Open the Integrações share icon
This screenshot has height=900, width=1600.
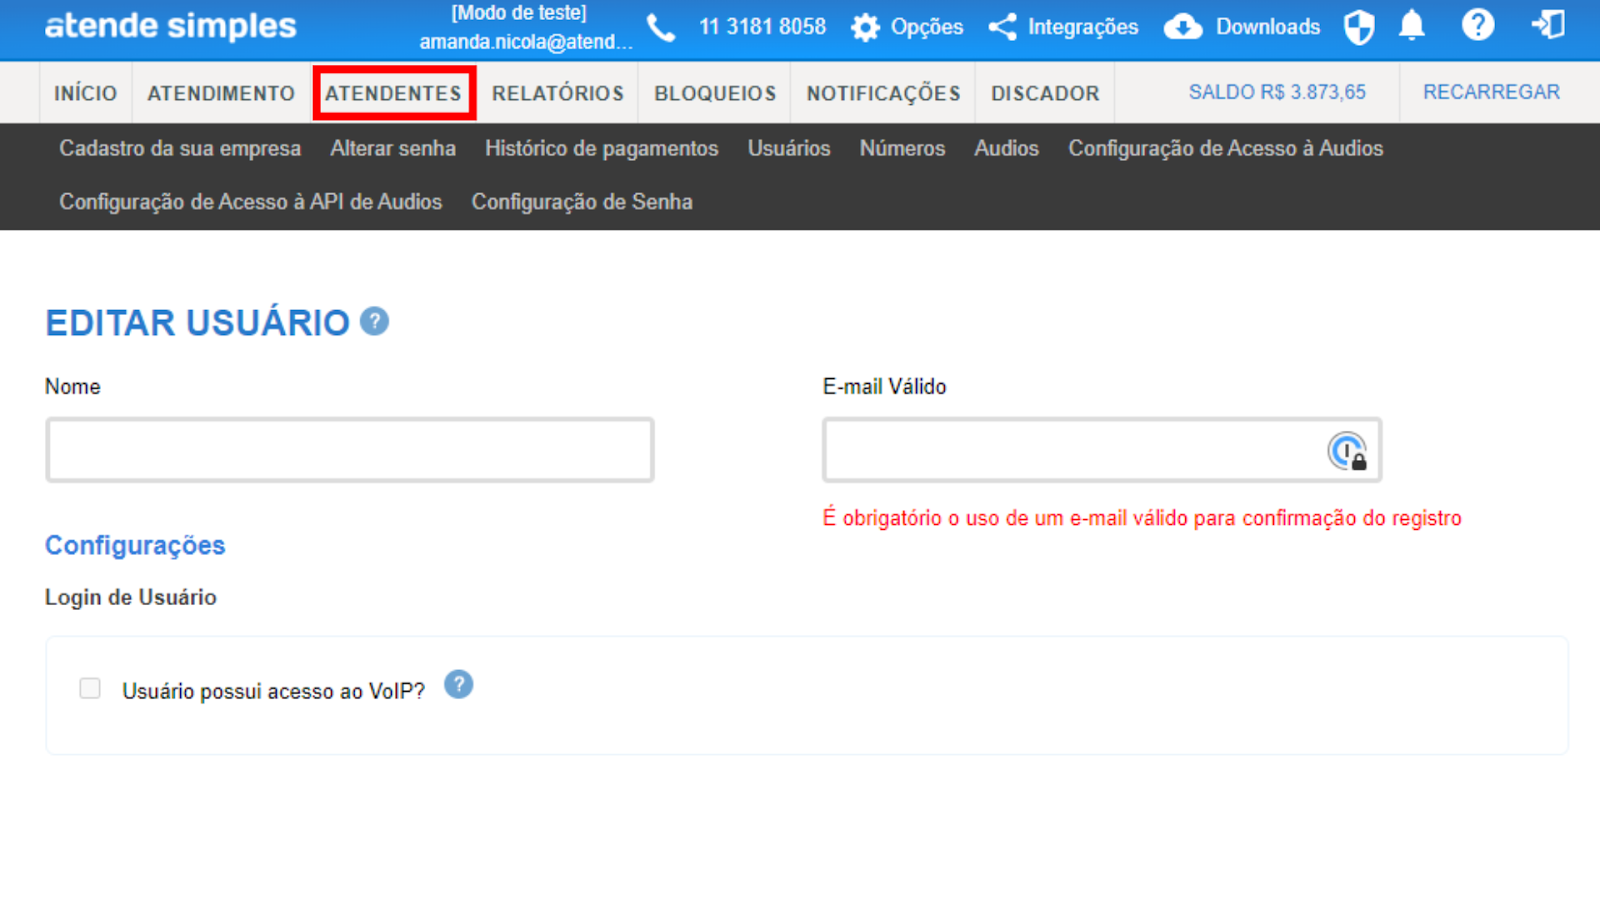click(x=1002, y=27)
